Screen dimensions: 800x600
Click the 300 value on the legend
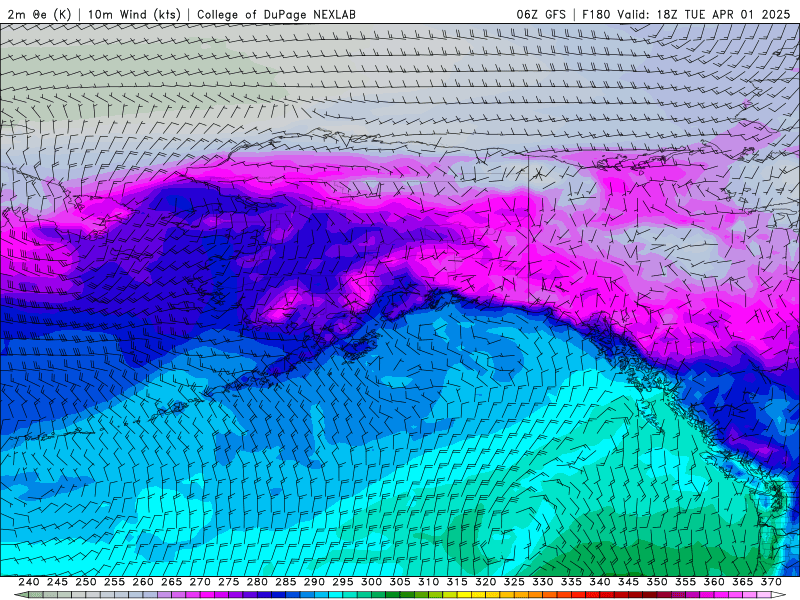[371, 582]
